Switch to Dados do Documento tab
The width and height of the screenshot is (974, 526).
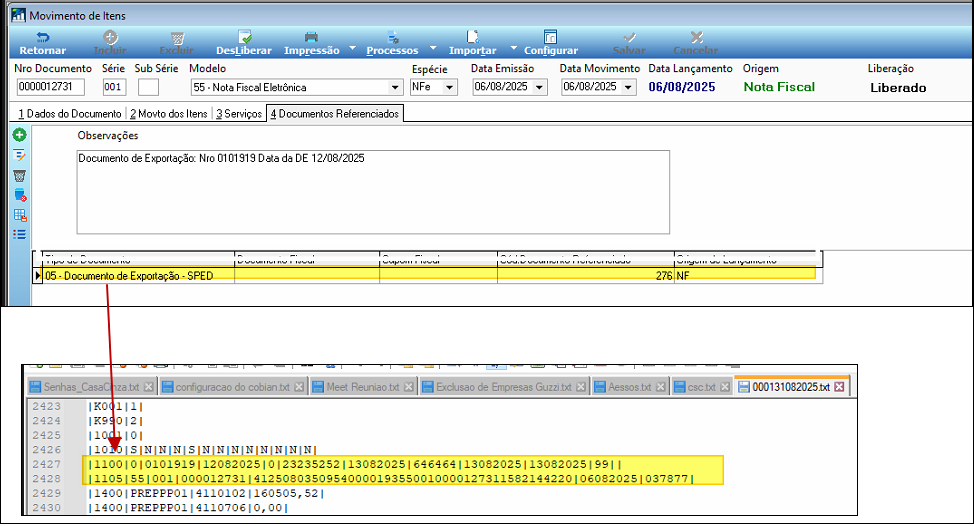[67, 114]
